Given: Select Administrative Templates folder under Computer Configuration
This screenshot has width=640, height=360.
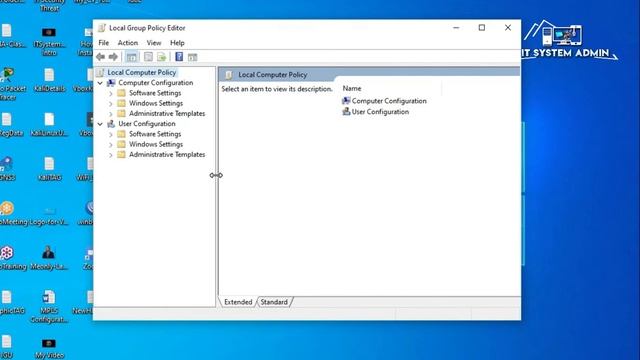Looking at the screenshot, I should point(167,113).
